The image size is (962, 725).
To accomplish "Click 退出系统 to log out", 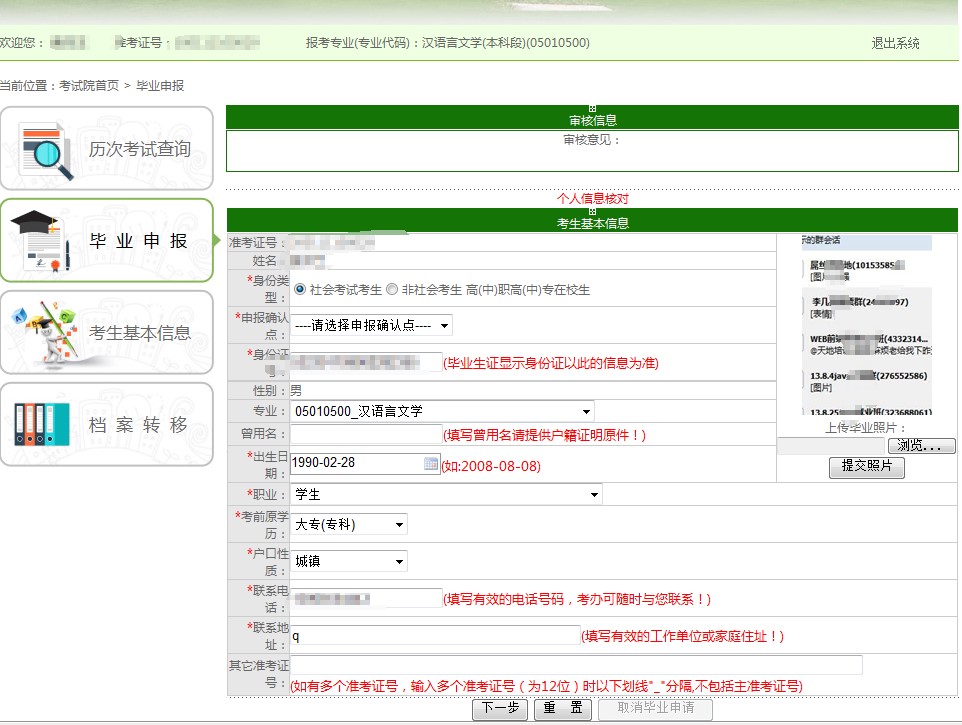I will 895,43.
